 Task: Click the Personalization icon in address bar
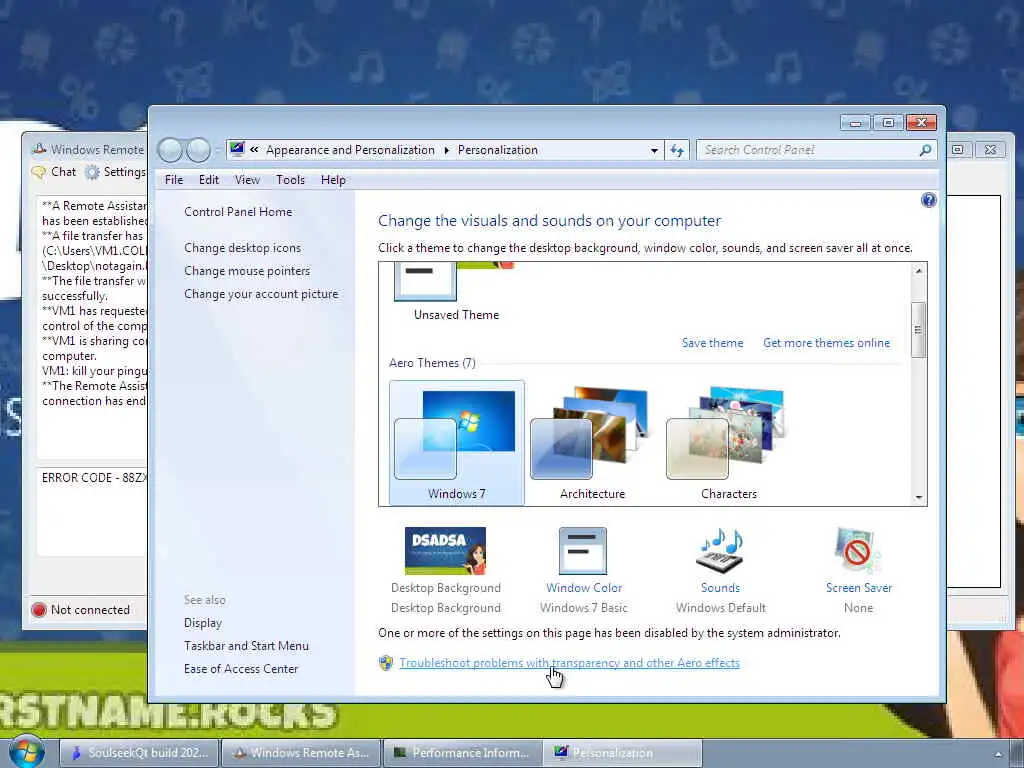point(237,150)
